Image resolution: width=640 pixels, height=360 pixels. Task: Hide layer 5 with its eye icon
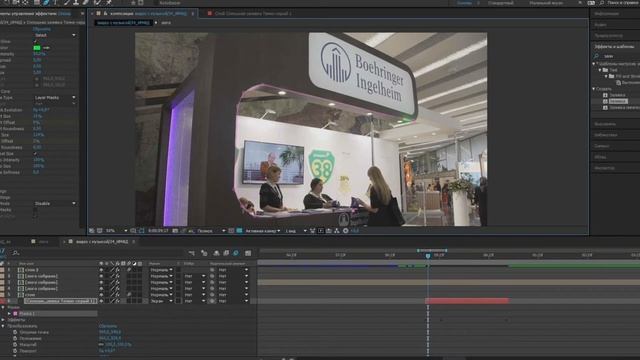(x=101, y=295)
